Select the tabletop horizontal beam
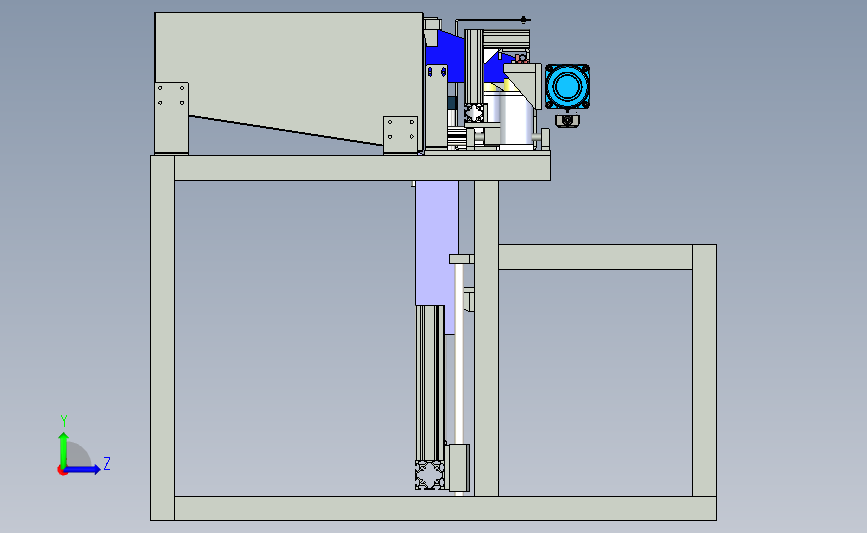Image resolution: width=867 pixels, height=533 pixels. point(362,168)
